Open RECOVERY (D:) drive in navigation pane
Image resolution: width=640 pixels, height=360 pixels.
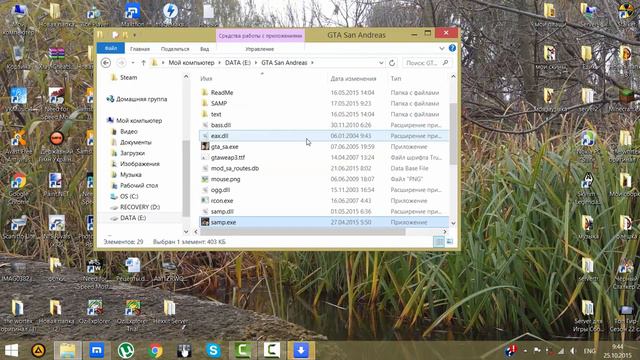tap(140, 207)
